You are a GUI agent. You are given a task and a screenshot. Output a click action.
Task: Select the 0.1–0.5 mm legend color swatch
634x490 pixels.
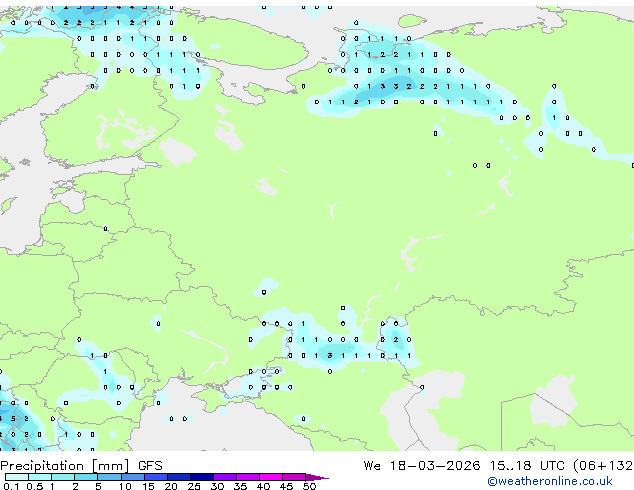click(17, 477)
